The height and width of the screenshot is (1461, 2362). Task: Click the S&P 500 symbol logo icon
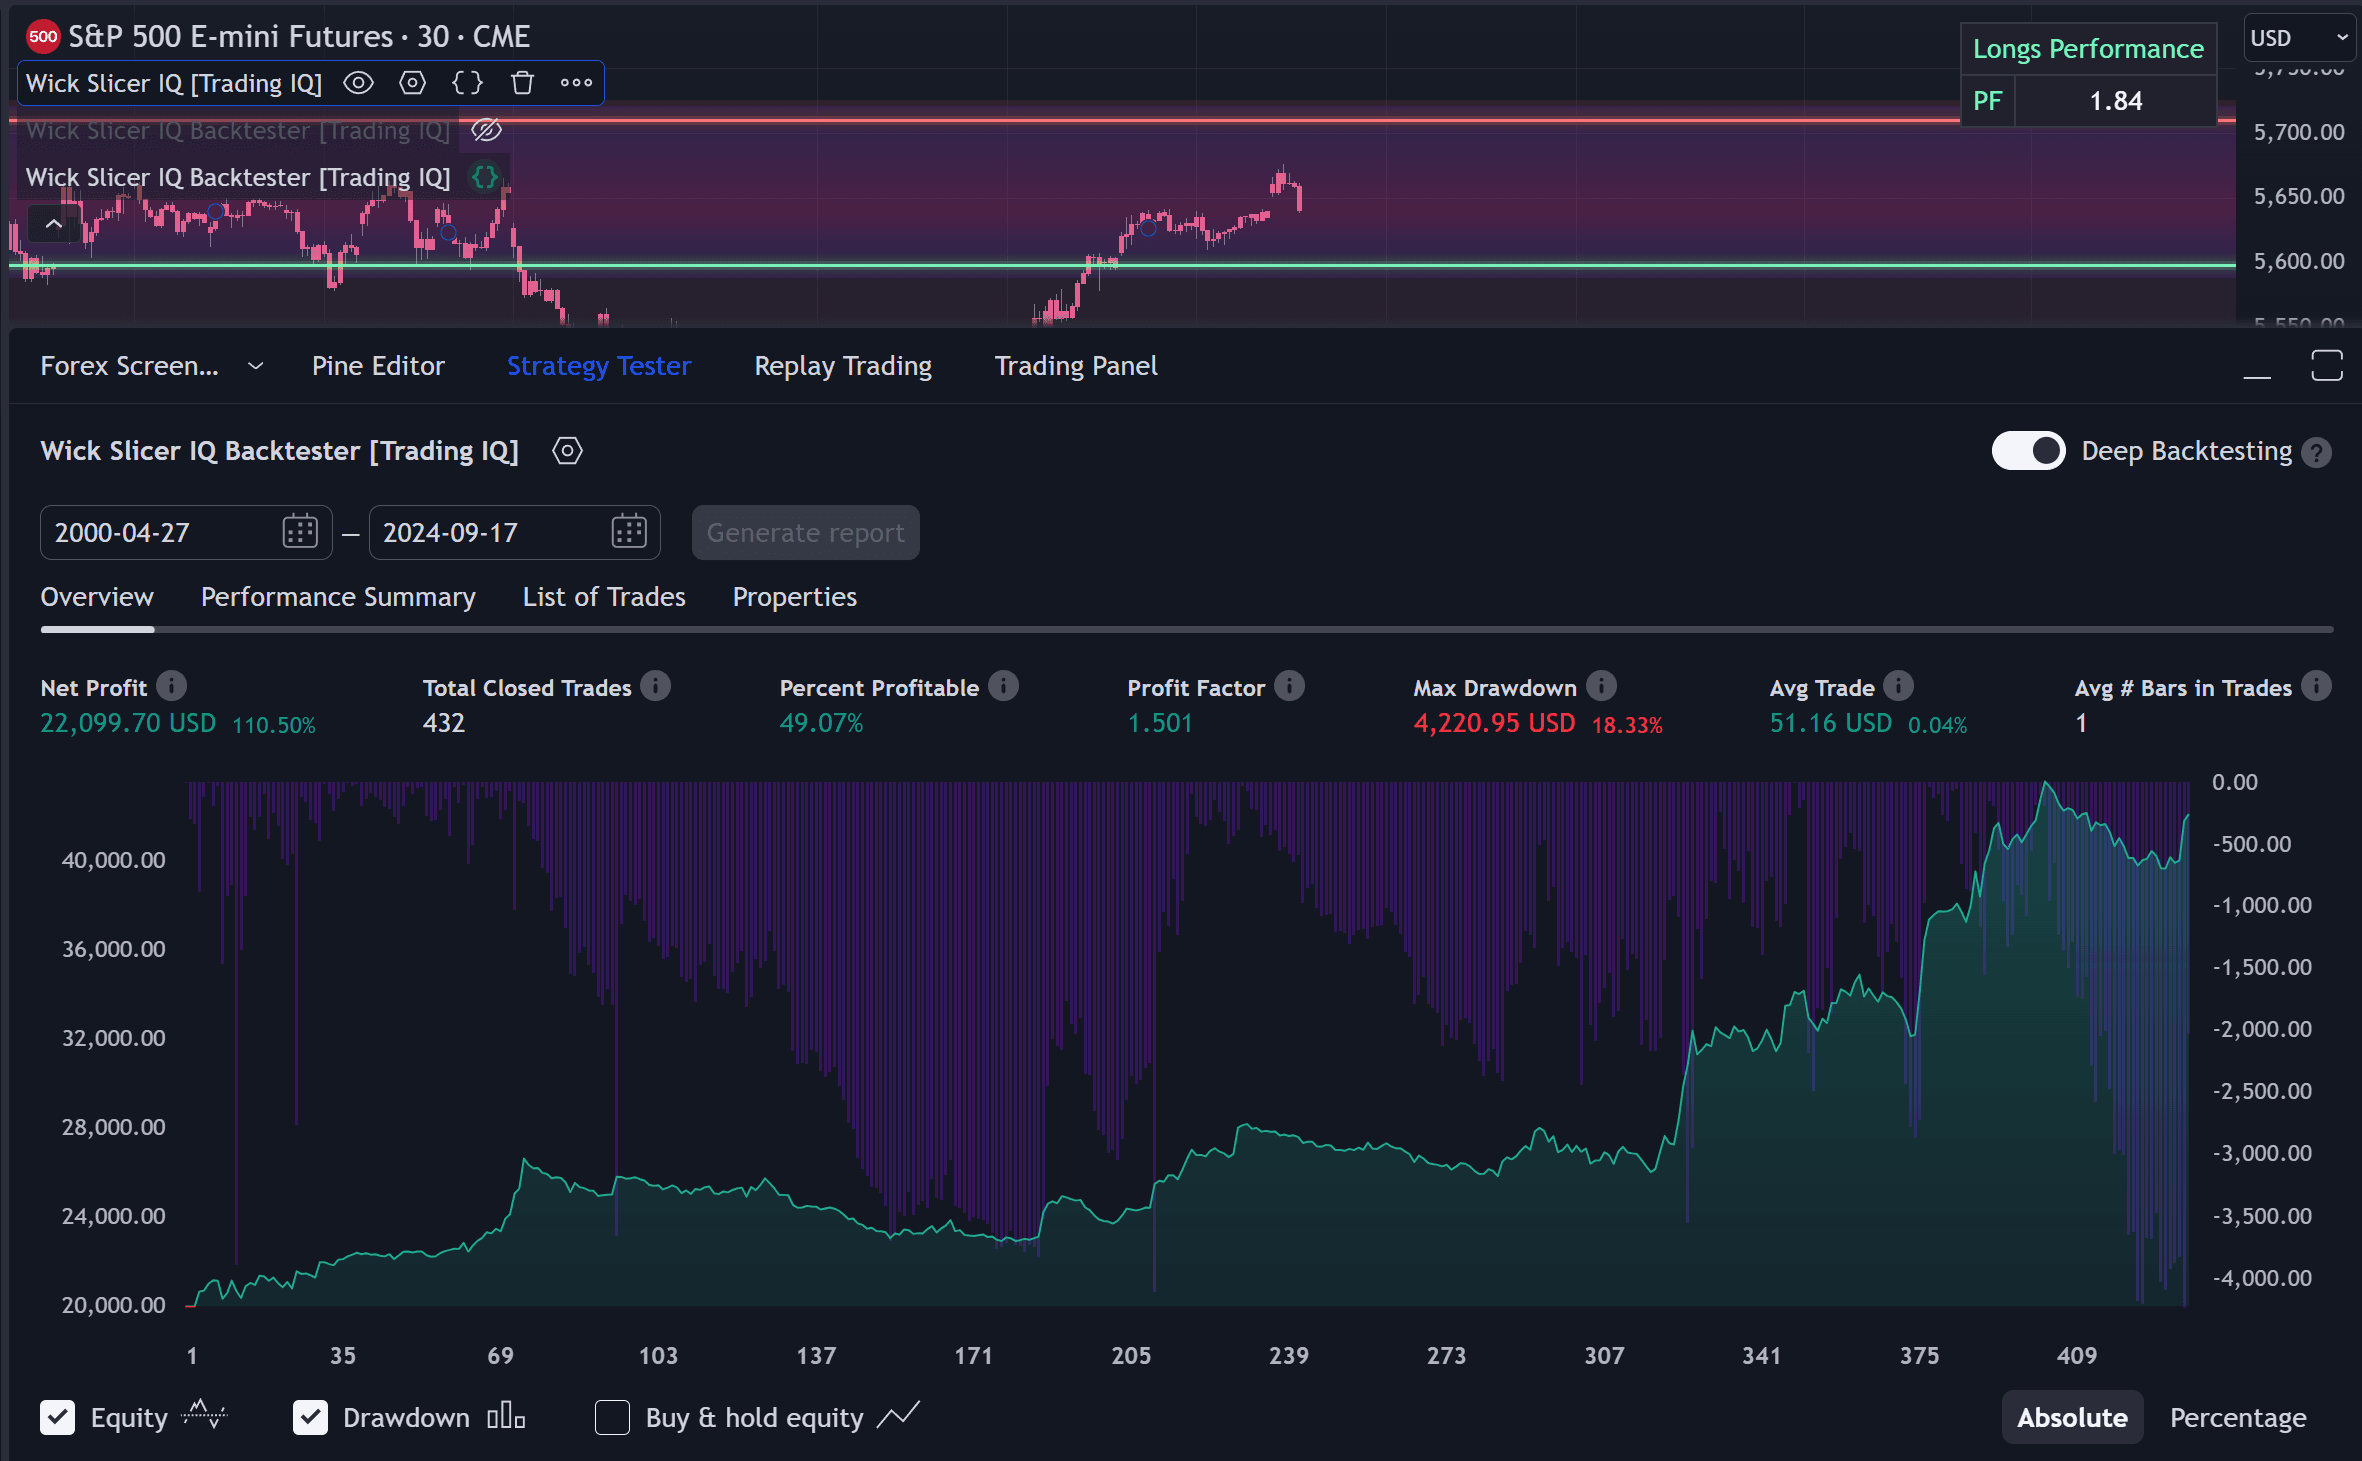tap(43, 37)
